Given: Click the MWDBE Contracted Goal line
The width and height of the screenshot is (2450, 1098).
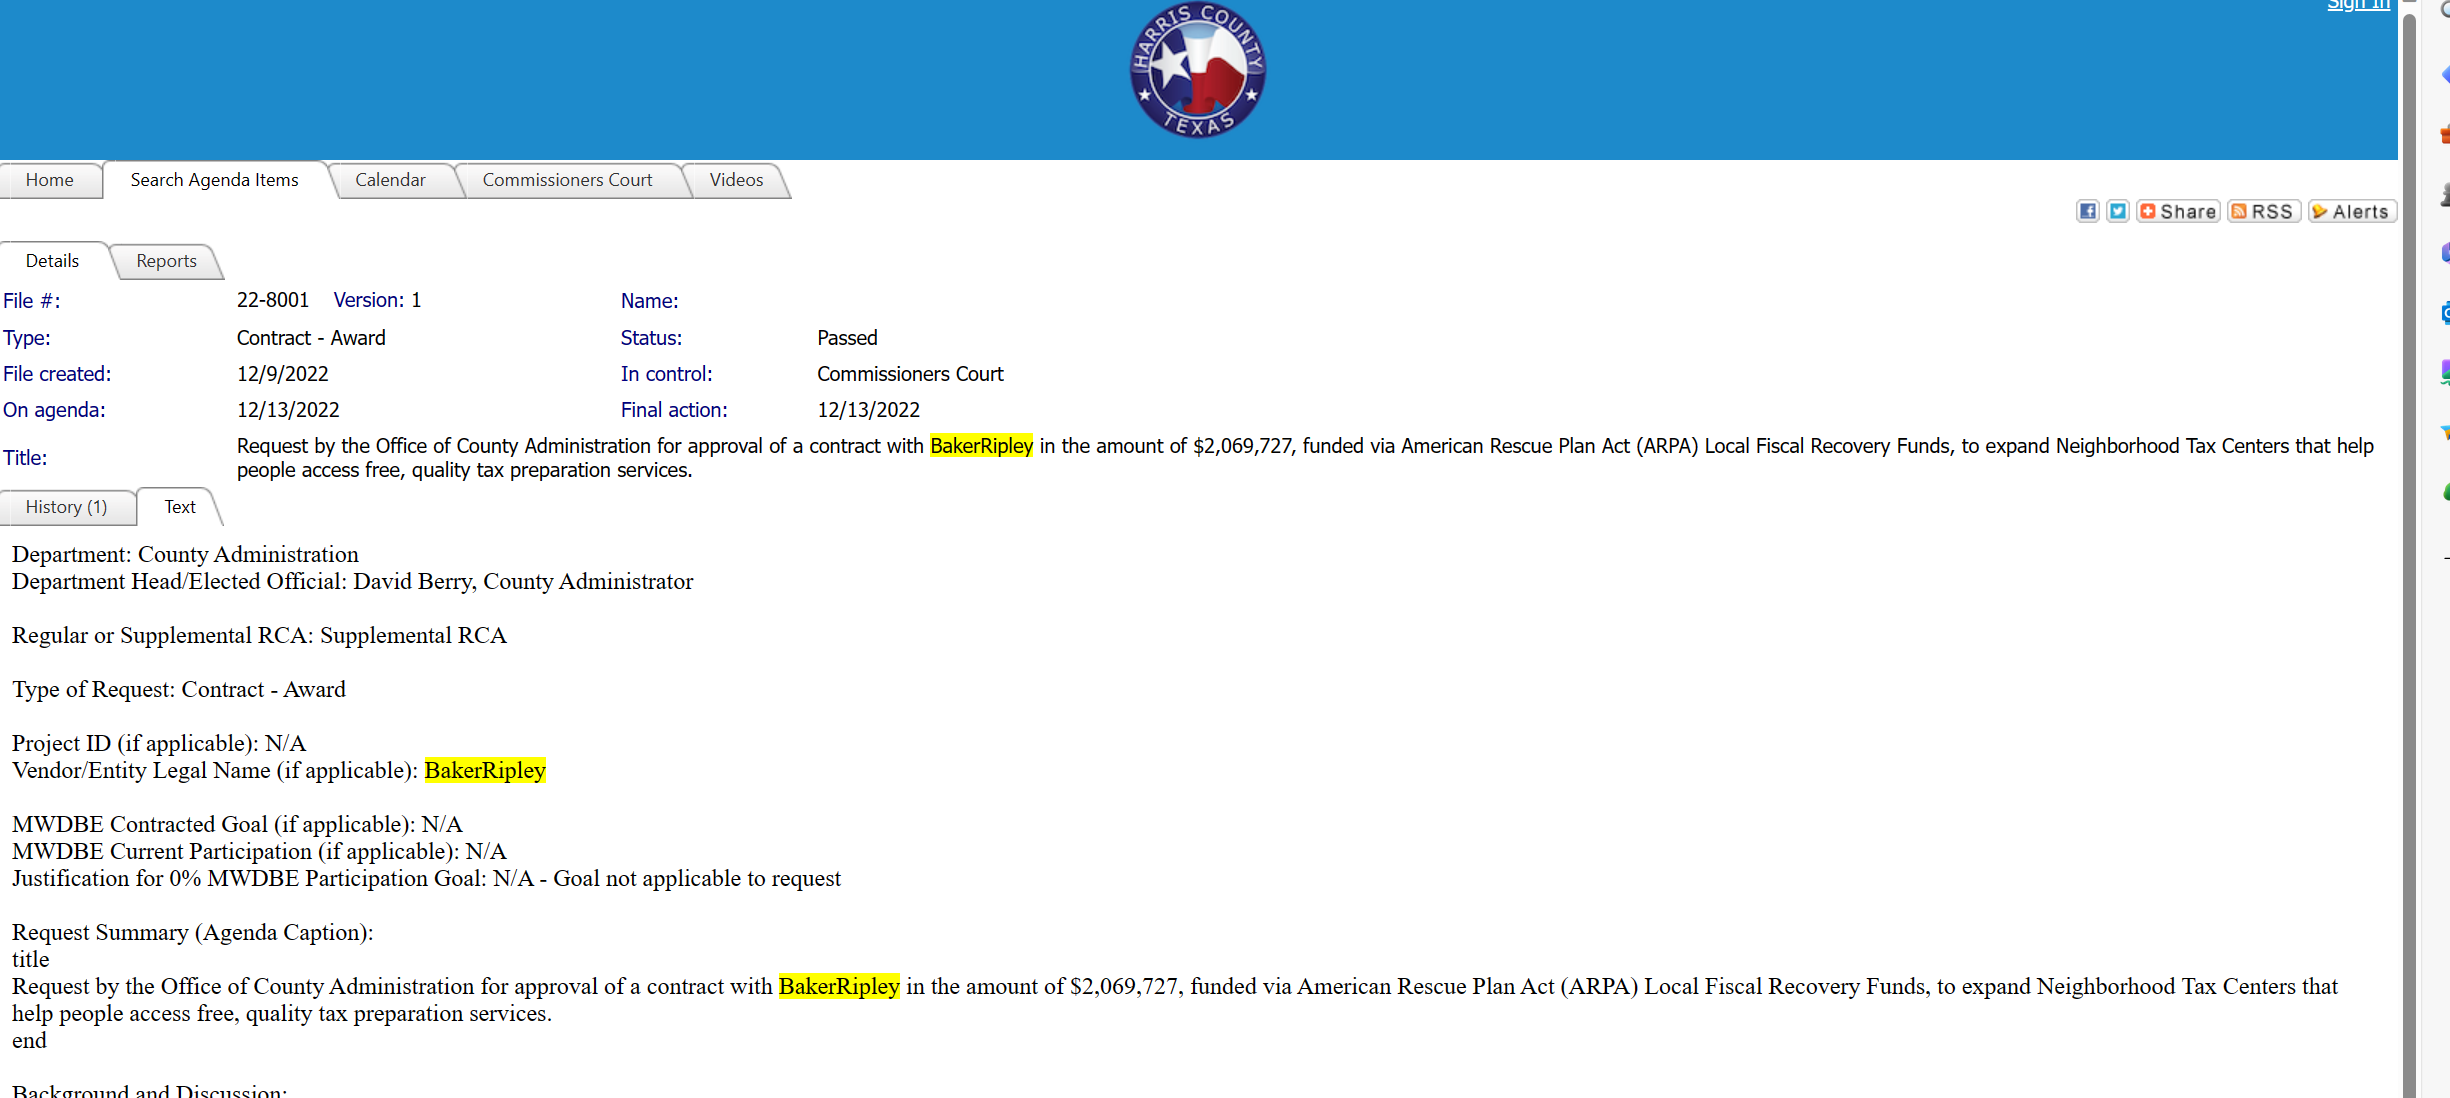Looking at the screenshot, I should [237, 825].
